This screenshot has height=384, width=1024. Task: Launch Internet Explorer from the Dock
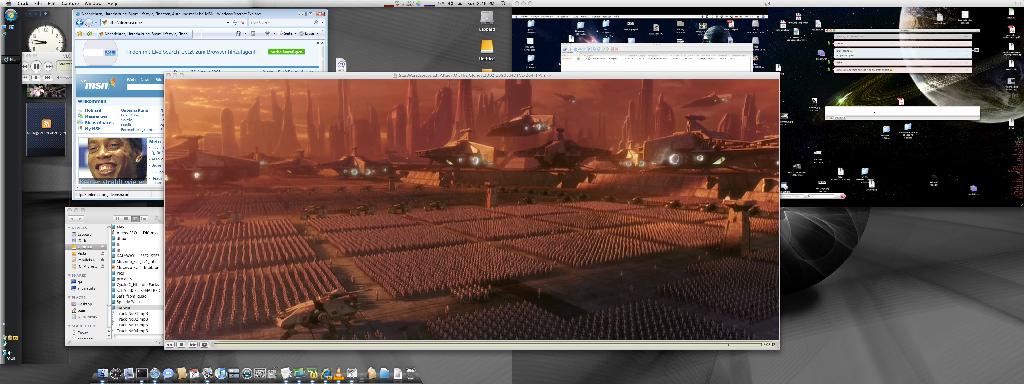[x=327, y=374]
